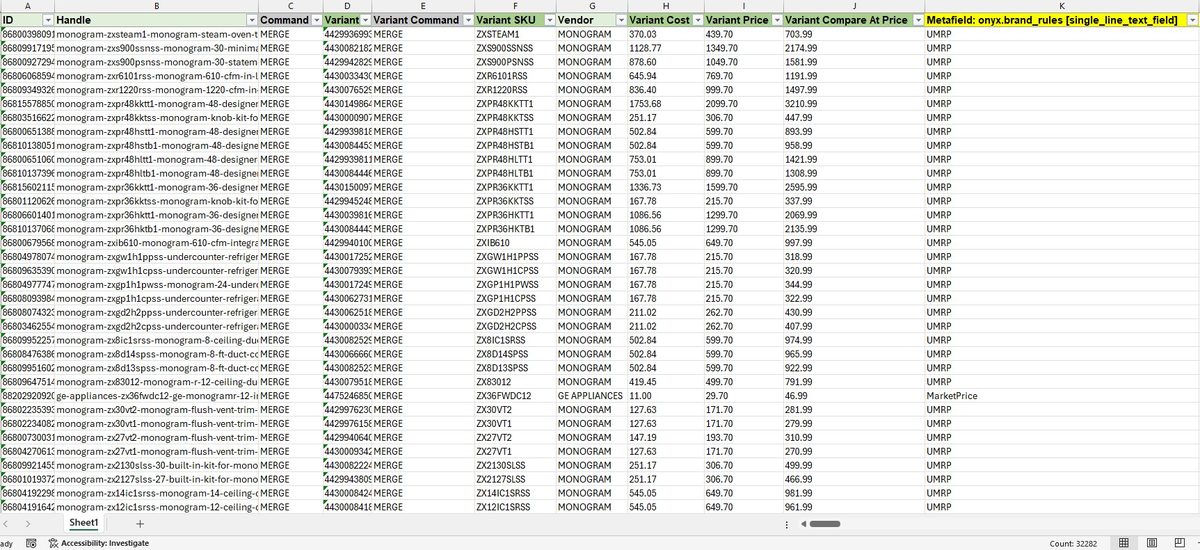Open the Variant ID column filter arrow
Image resolution: width=1200 pixels, height=550 pixels.
pyautogui.click(x=365, y=20)
